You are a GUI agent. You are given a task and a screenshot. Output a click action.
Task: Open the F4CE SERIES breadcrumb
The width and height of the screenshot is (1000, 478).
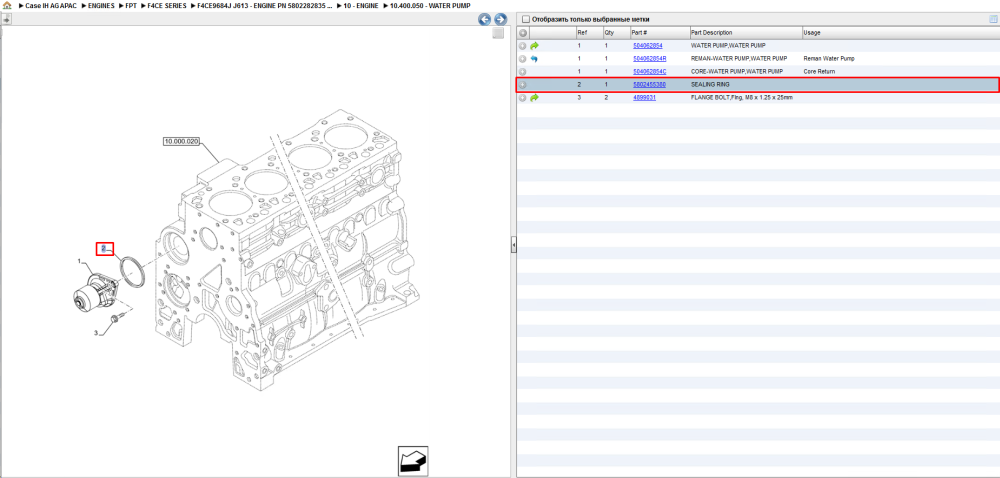(x=168, y=5)
